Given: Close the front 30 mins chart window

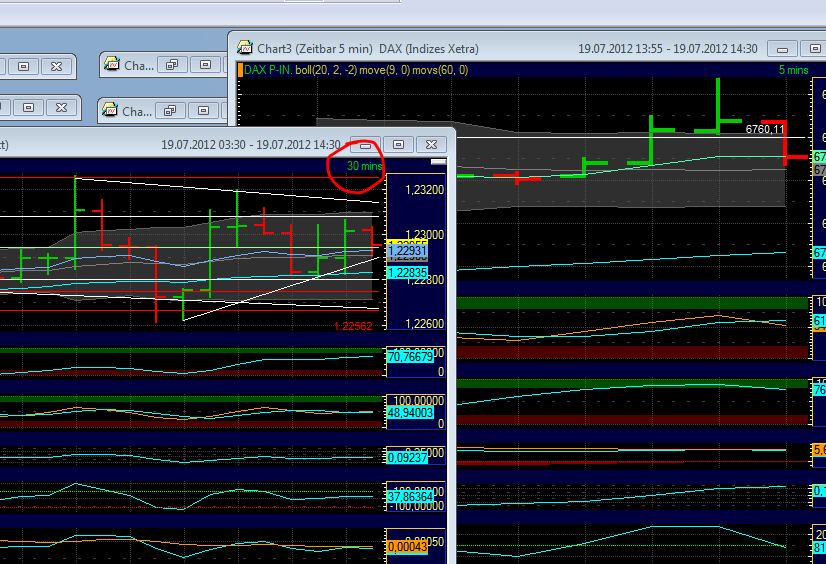Looking at the screenshot, I should point(431,145).
